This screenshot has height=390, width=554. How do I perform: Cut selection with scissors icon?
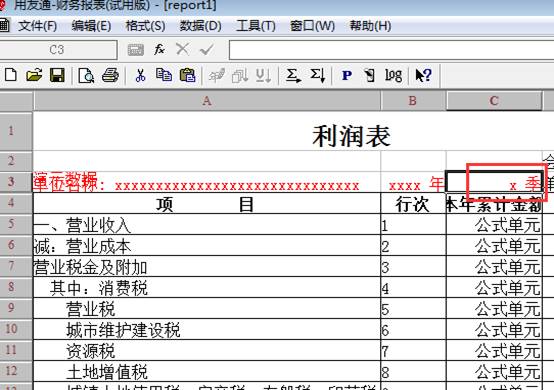point(140,75)
